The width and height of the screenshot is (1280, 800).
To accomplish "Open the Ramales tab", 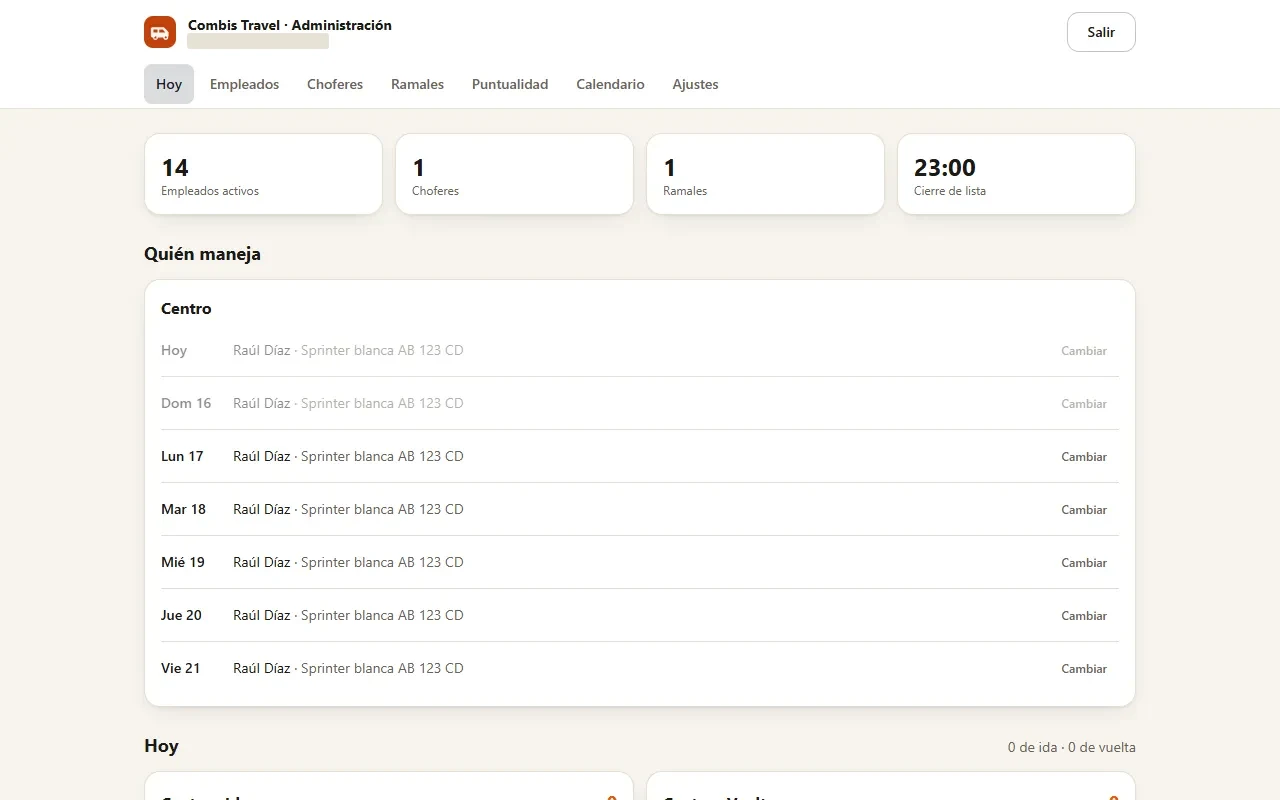I will 417,84.
